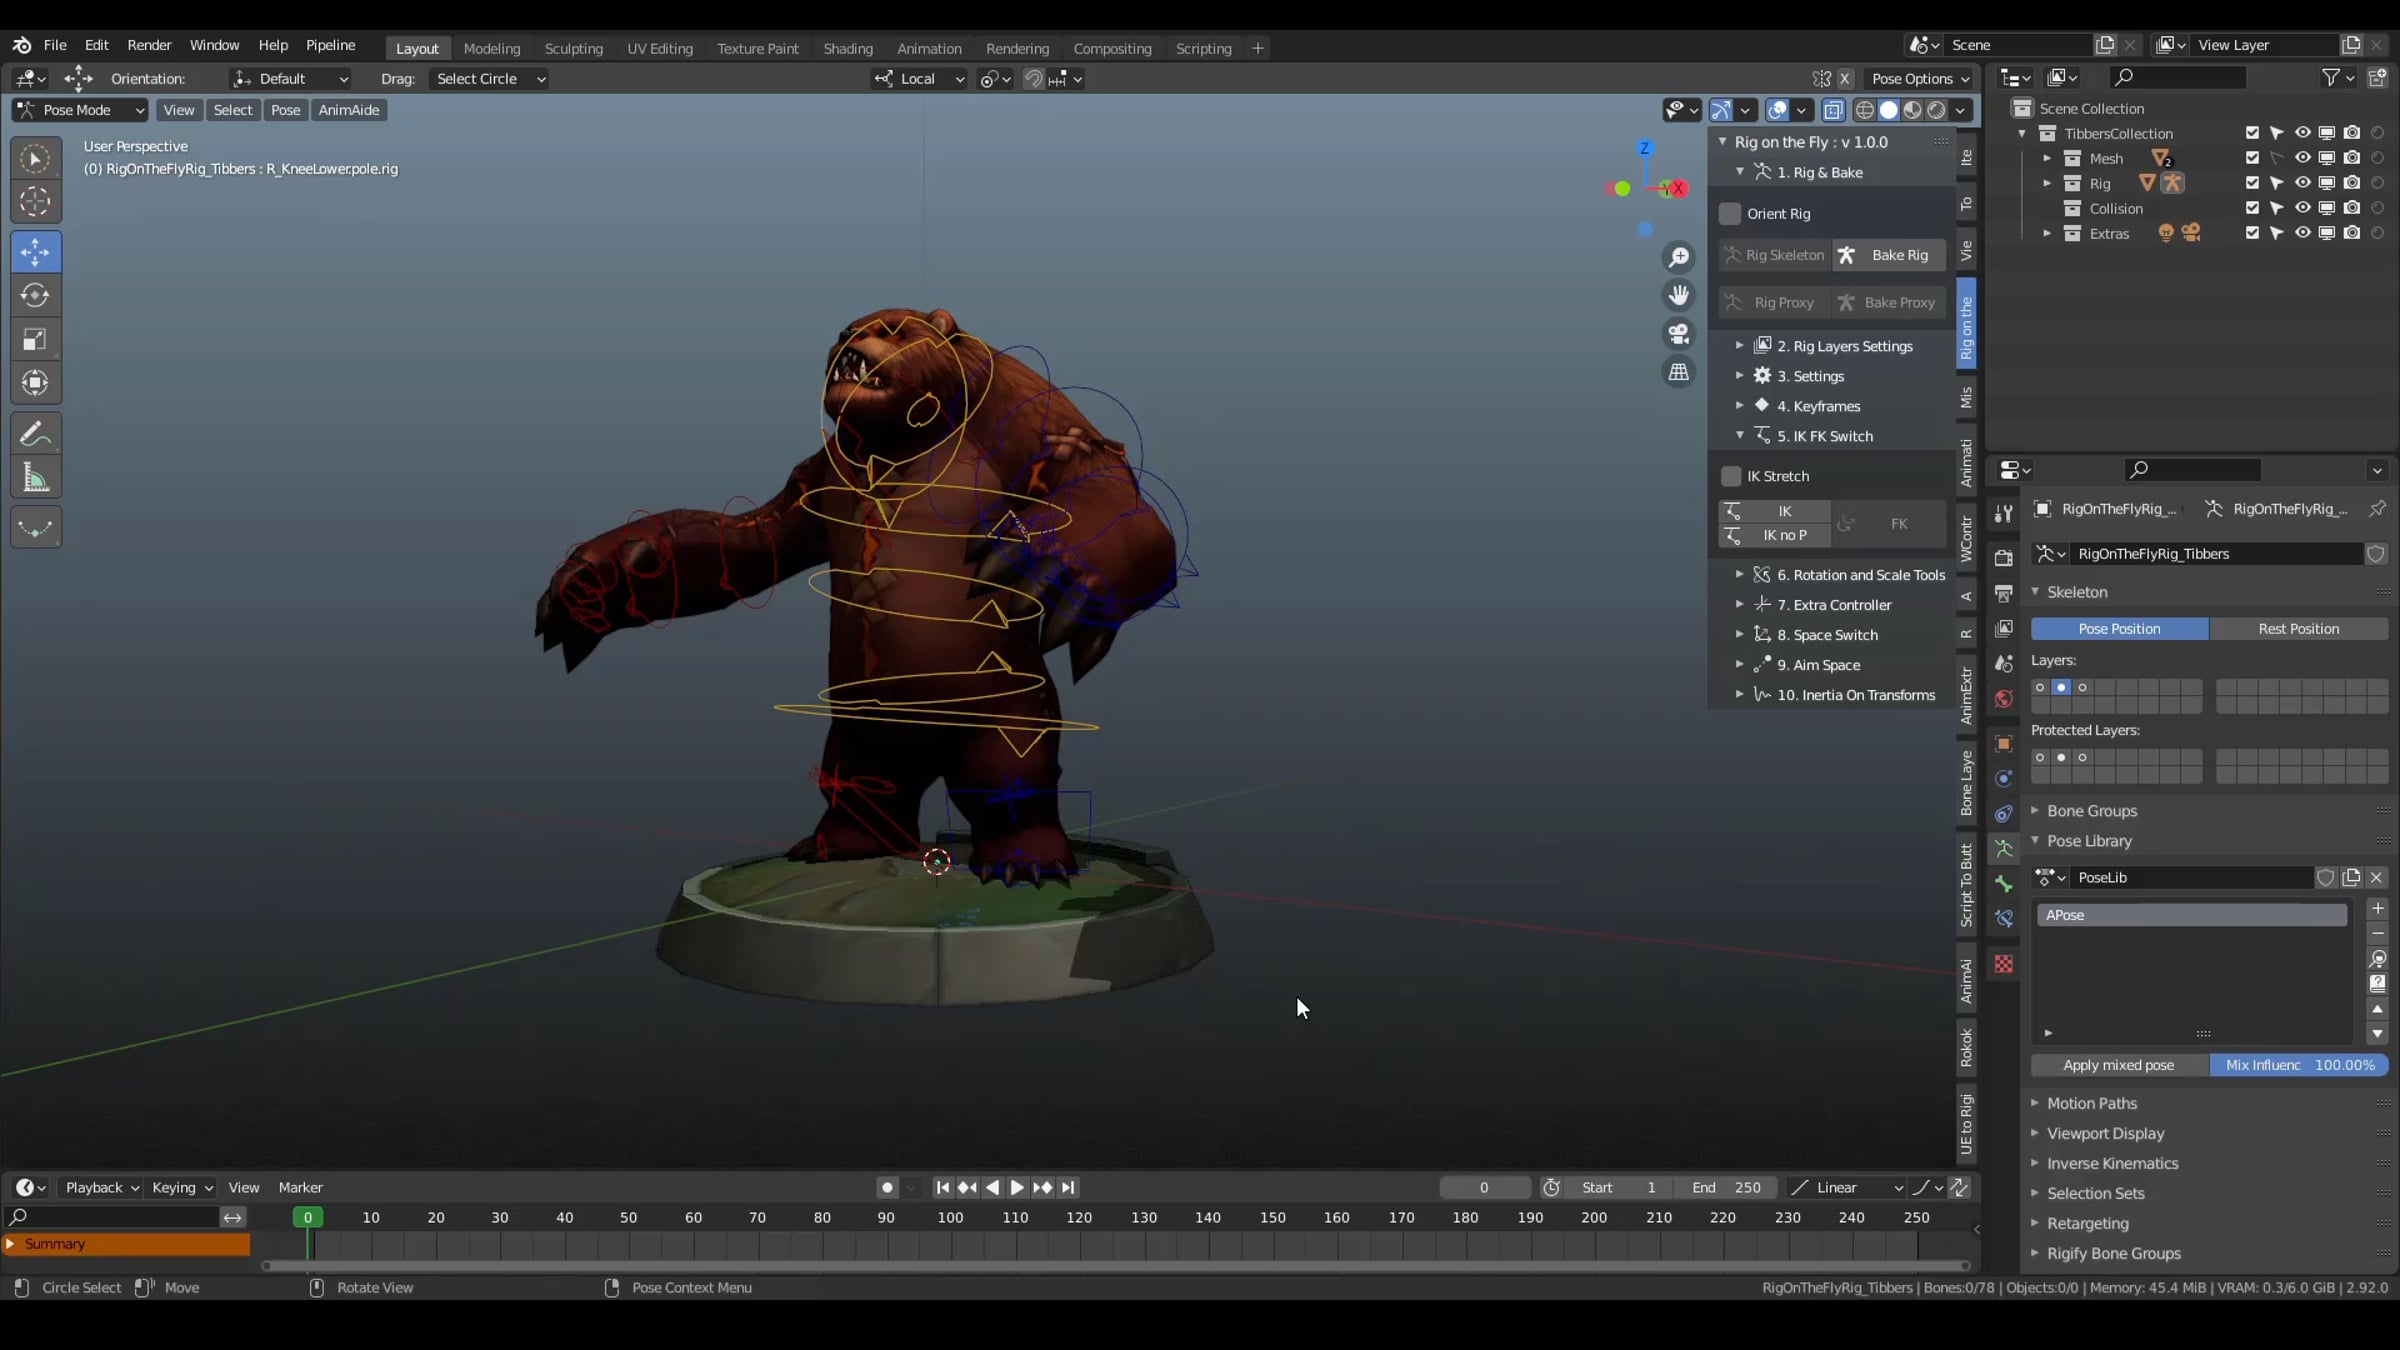Open the Local transform orientation dropdown
The width and height of the screenshot is (2400, 1350).
point(919,79)
